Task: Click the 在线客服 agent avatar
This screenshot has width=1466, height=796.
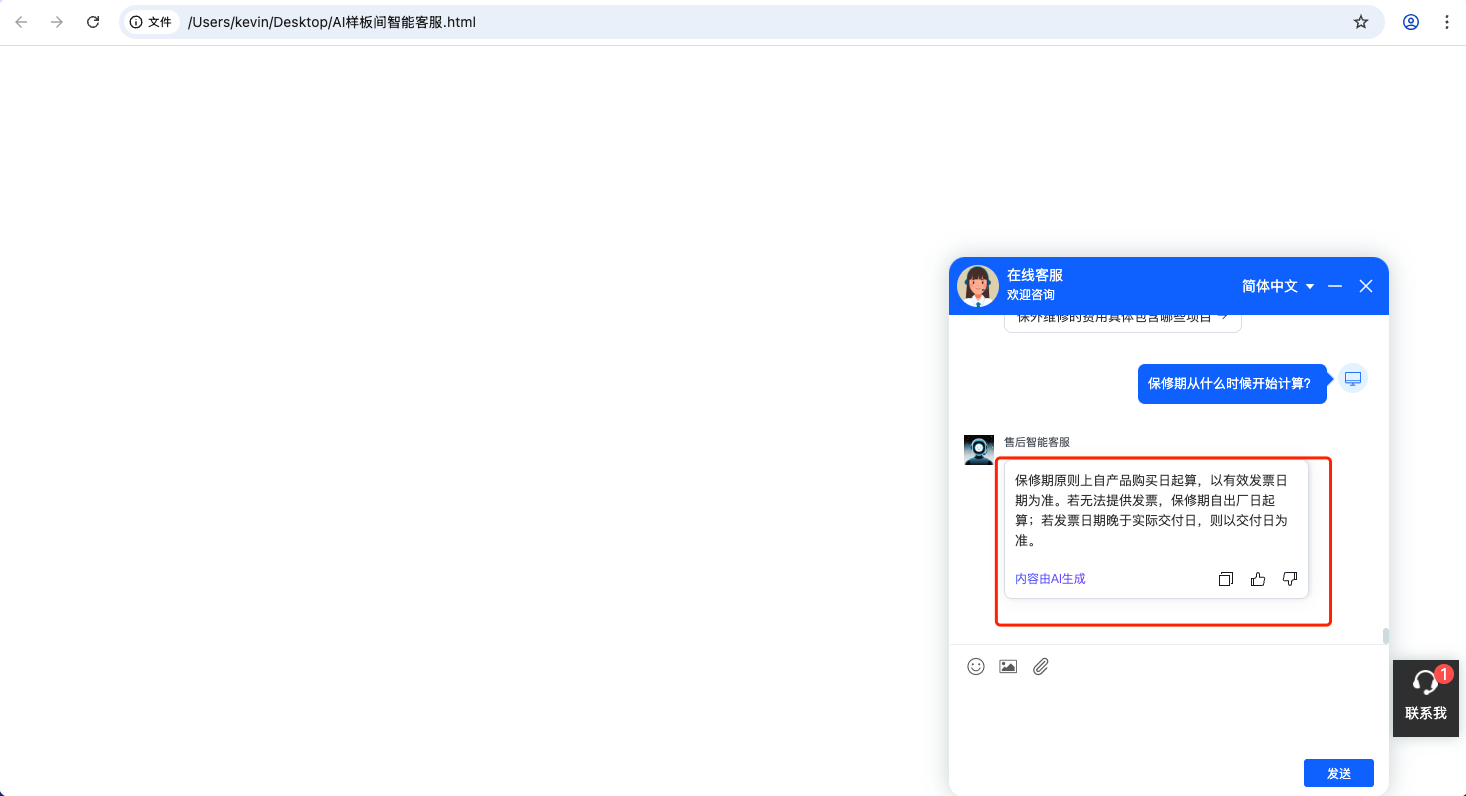Action: pyautogui.click(x=978, y=286)
